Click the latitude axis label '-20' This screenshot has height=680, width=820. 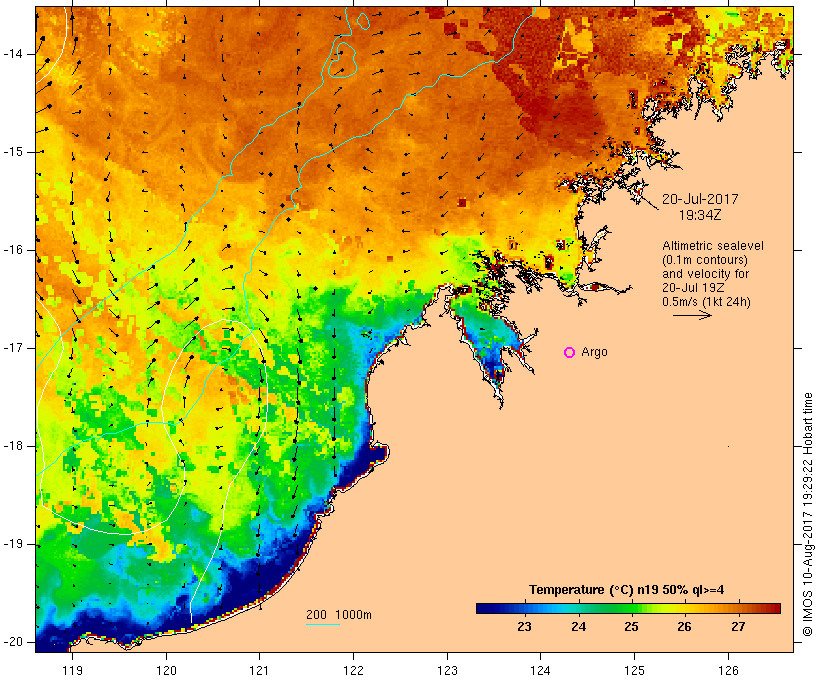point(13,642)
